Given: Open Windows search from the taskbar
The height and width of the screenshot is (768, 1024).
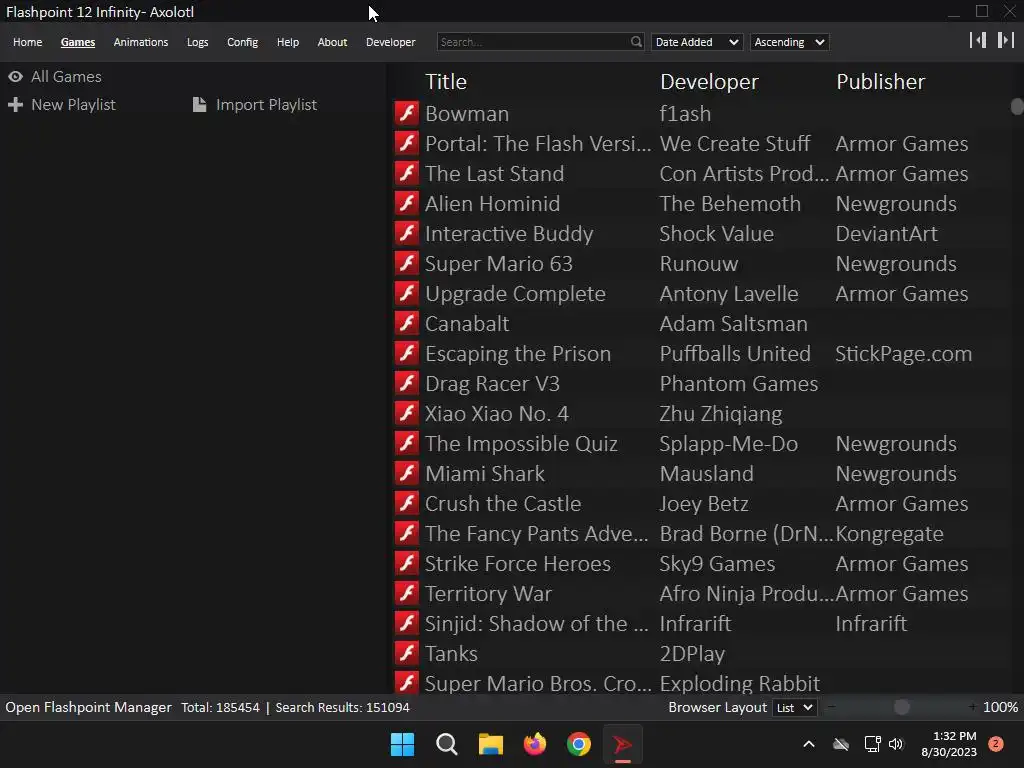Looking at the screenshot, I should click(x=447, y=744).
